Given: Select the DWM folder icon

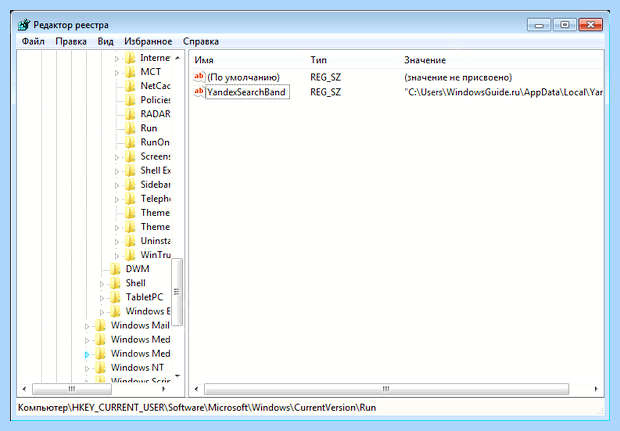Looking at the screenshot, I should [115, 269].
